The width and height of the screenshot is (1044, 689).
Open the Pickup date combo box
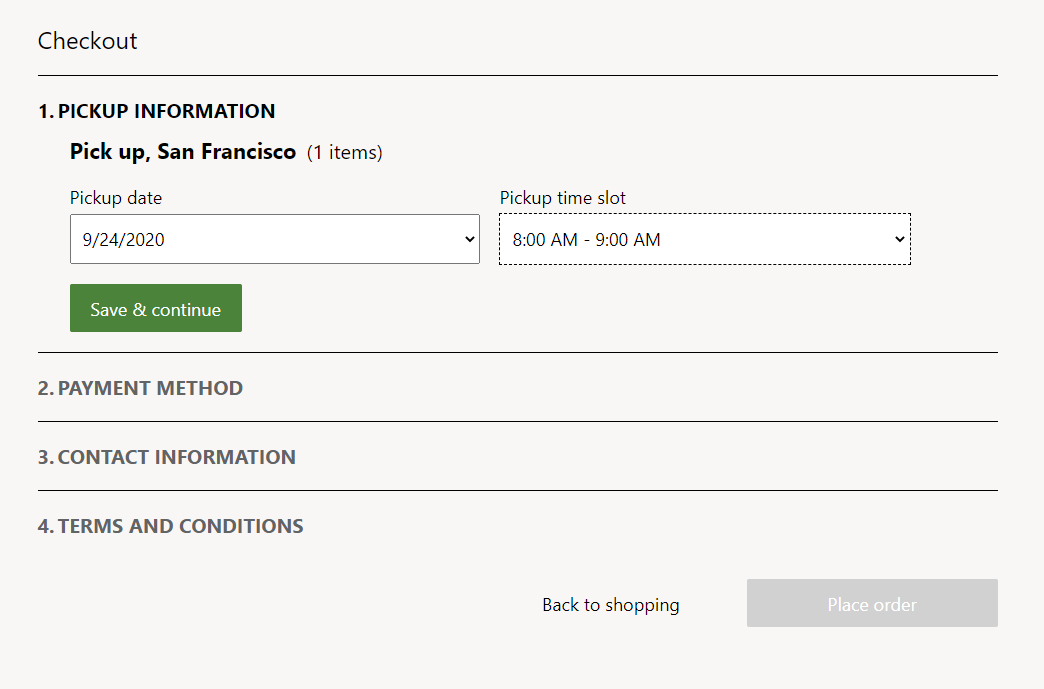pyautogui.click(x=275, y=239)
